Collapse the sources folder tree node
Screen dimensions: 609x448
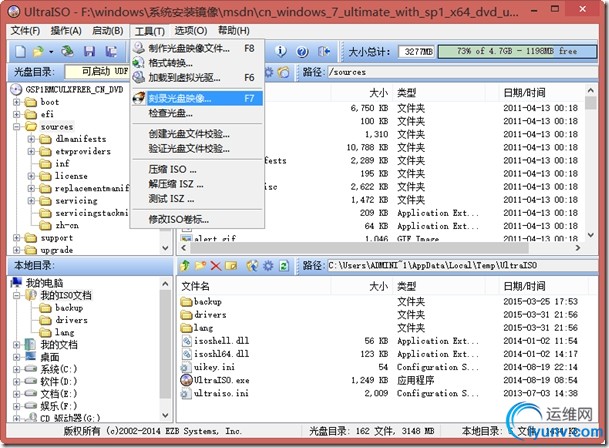(16, 127)
